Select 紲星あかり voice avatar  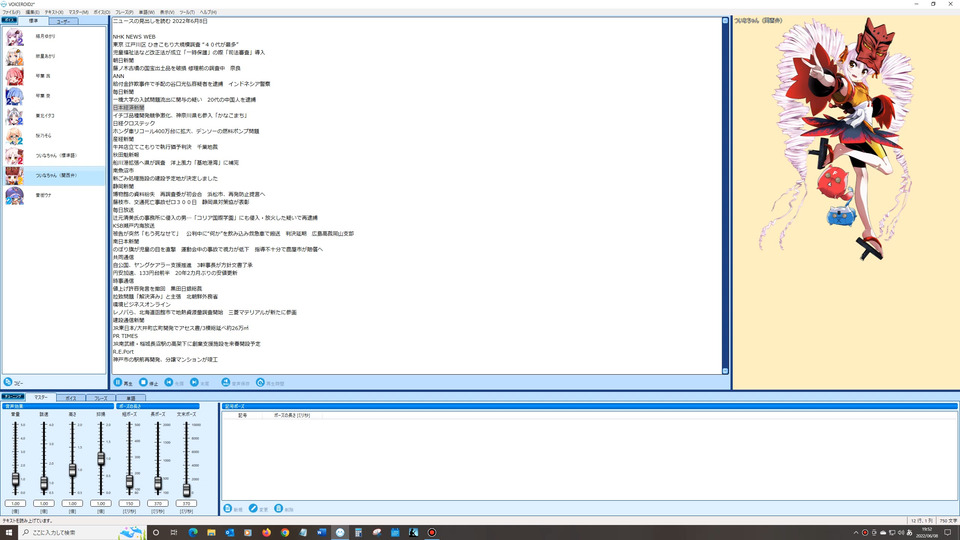tap(14, 56)
